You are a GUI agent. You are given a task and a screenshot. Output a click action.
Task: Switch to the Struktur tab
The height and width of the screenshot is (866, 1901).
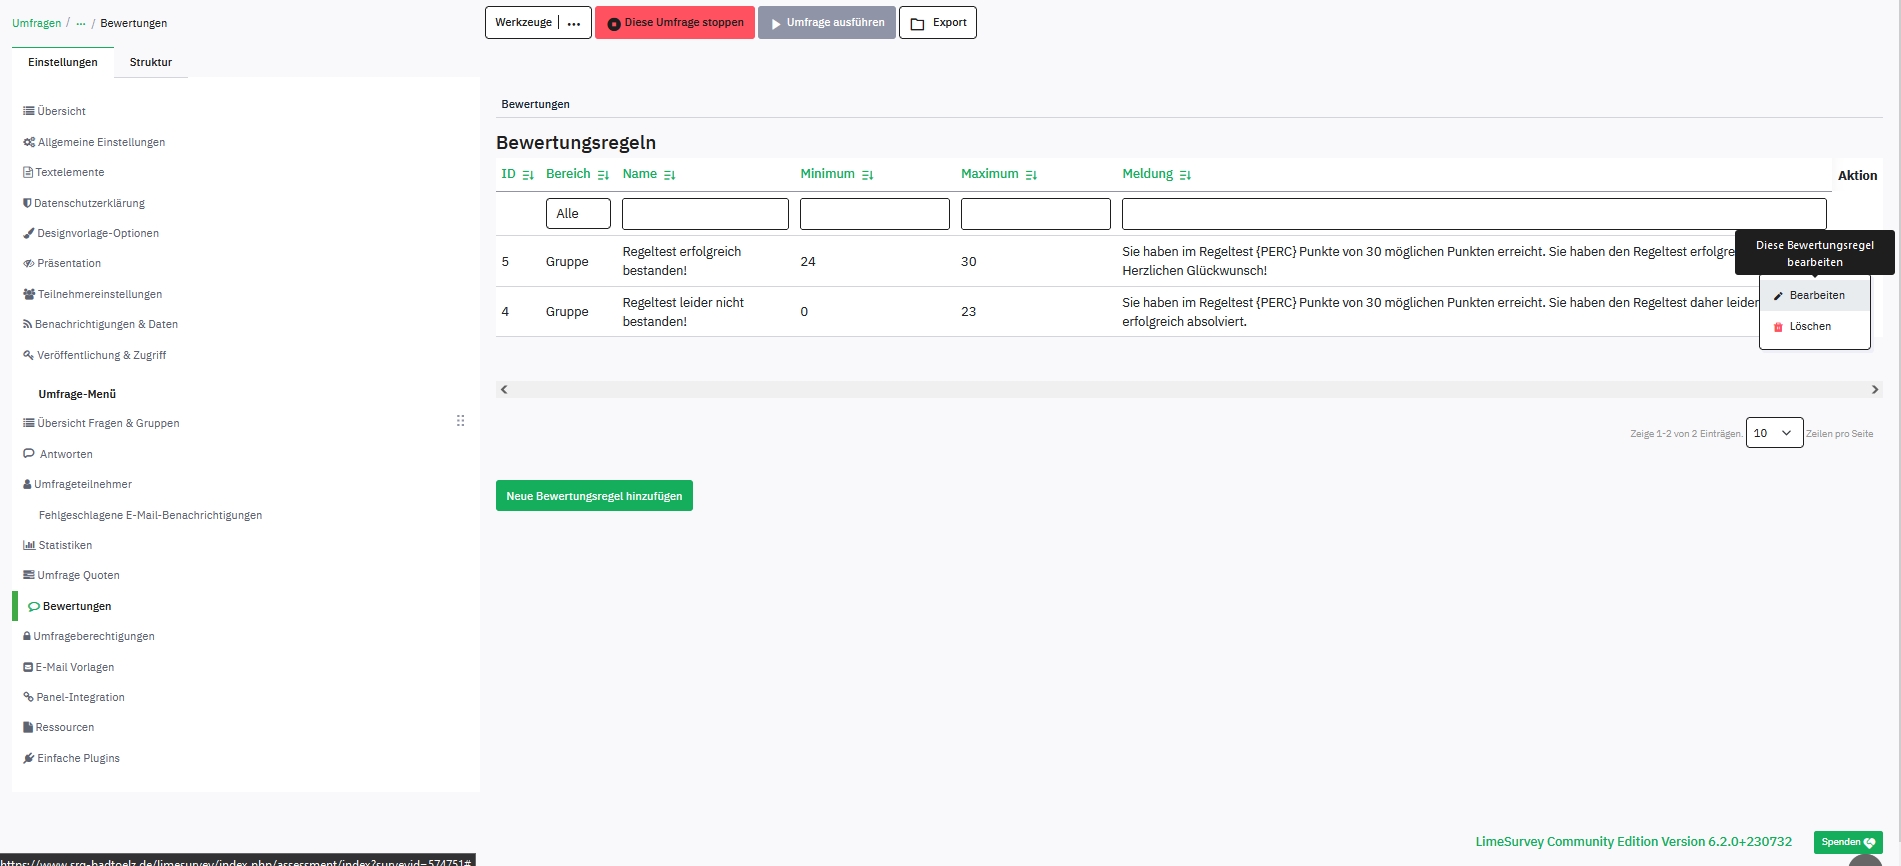coord(150,62)
